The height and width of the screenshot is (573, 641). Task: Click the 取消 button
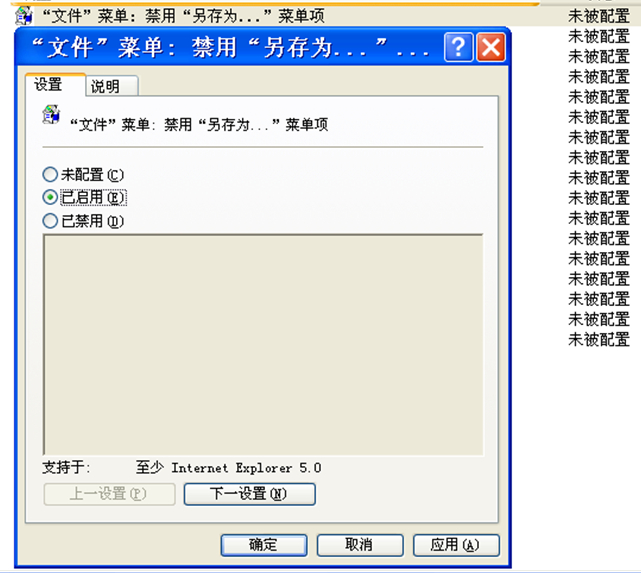coord(360,545)
